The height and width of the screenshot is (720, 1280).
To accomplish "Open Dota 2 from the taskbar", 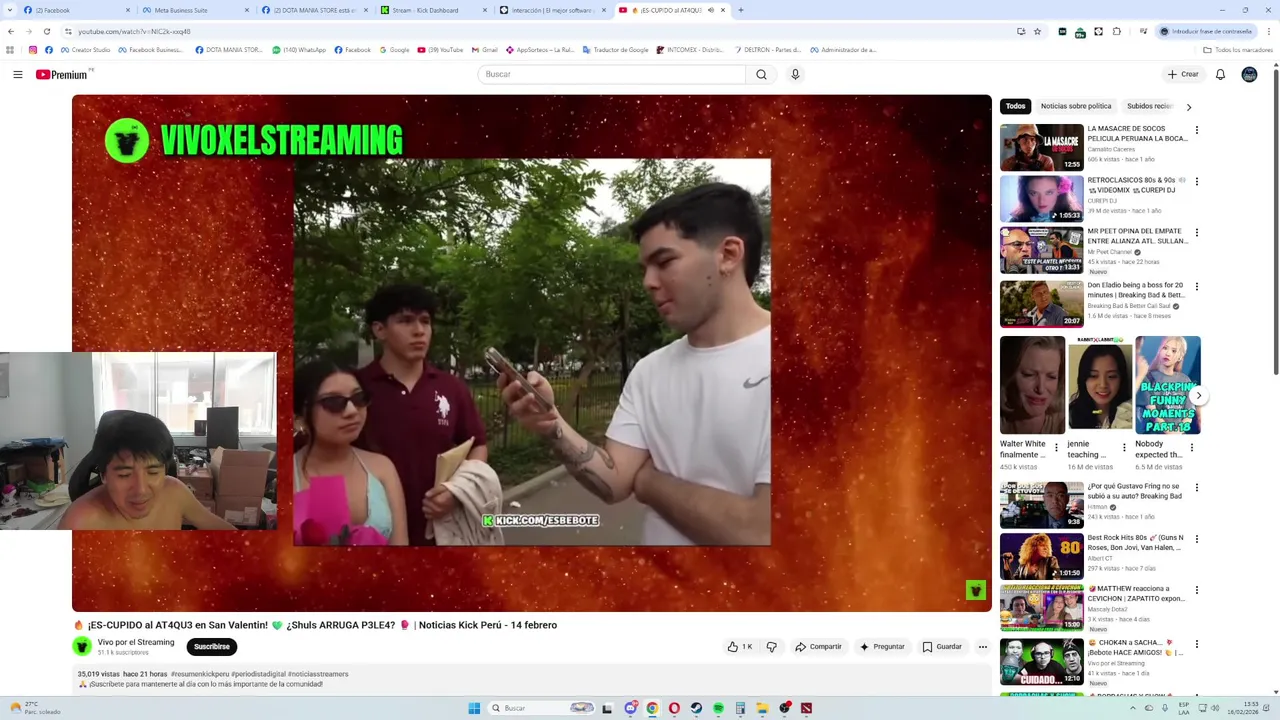I will coord(806,708).
